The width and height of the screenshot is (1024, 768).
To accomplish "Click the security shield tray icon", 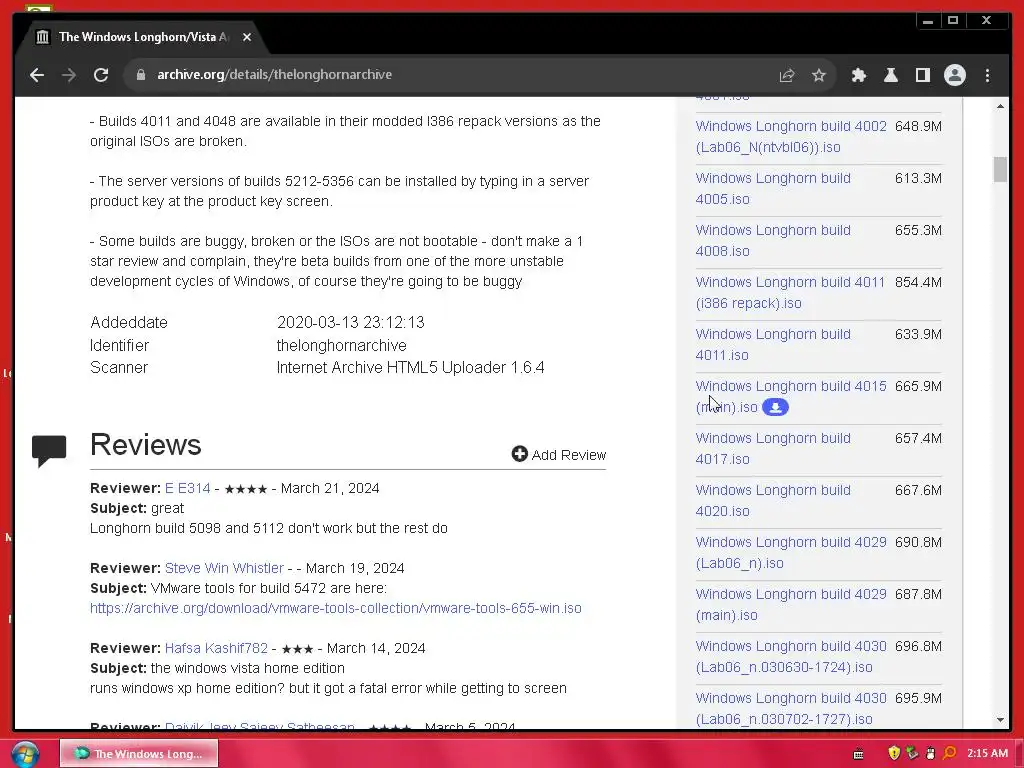I will [894, 753].
